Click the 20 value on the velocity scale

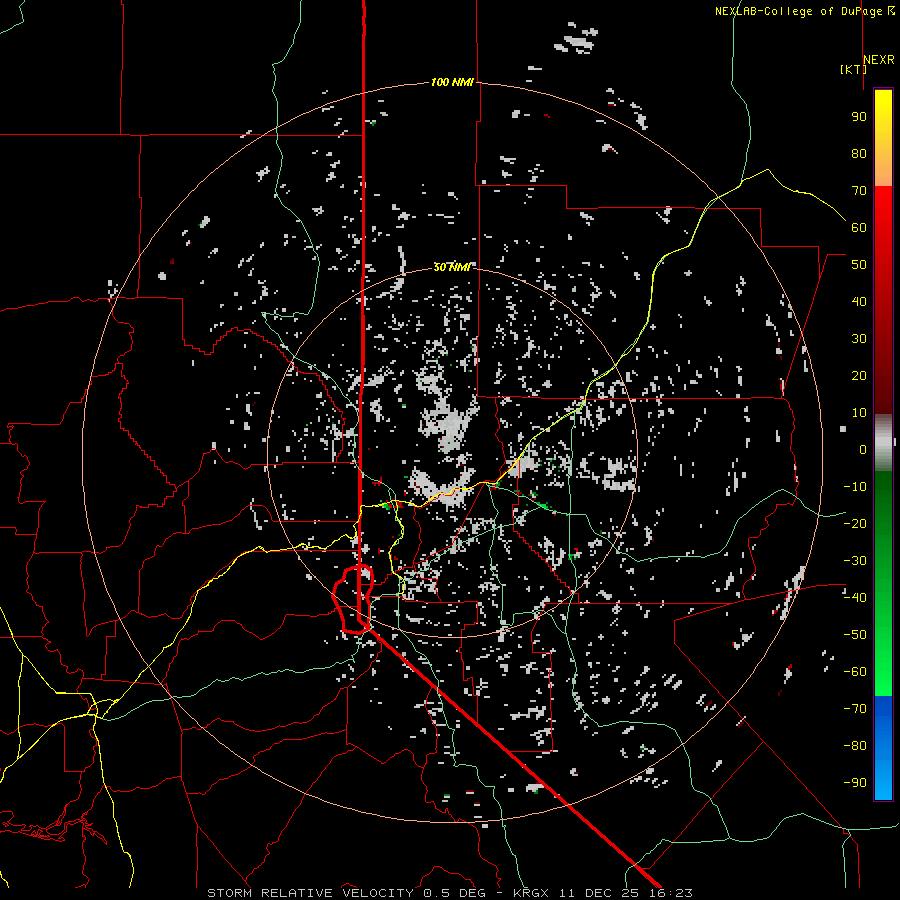[x=859, y=375]
